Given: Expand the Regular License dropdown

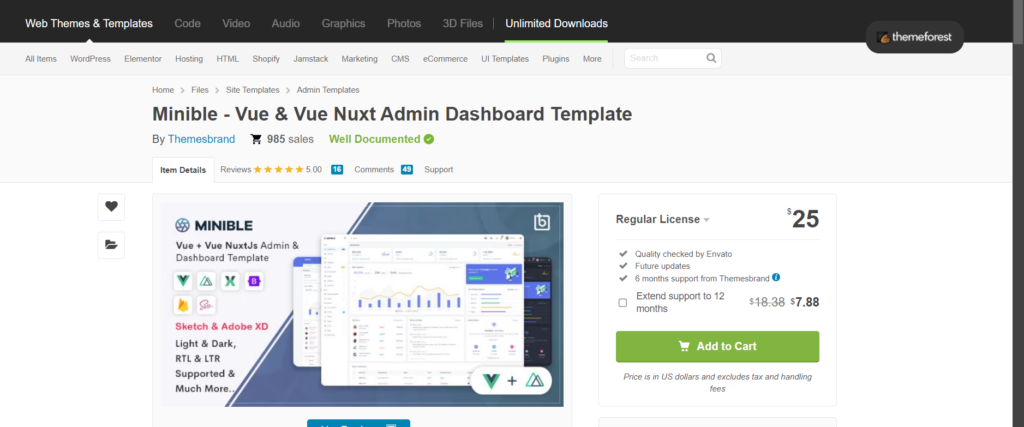Looking at the screenshot, I should 663,219.
